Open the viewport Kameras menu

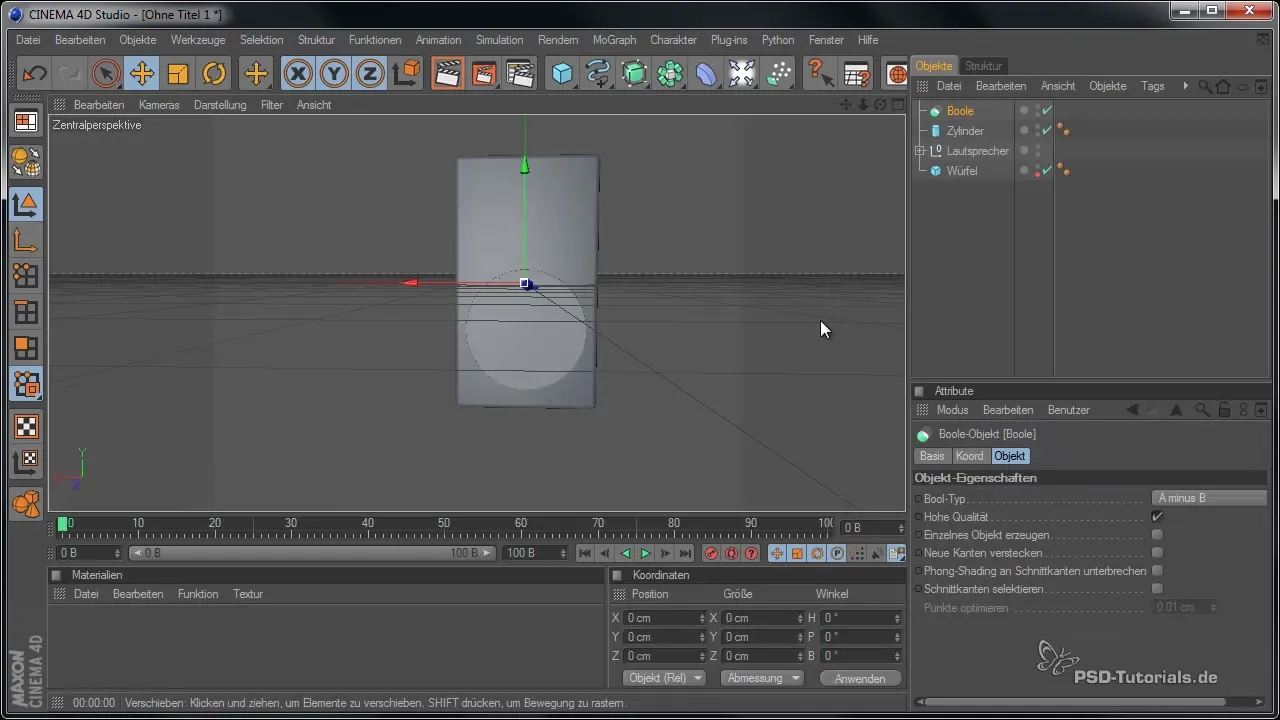click(159, 105)
